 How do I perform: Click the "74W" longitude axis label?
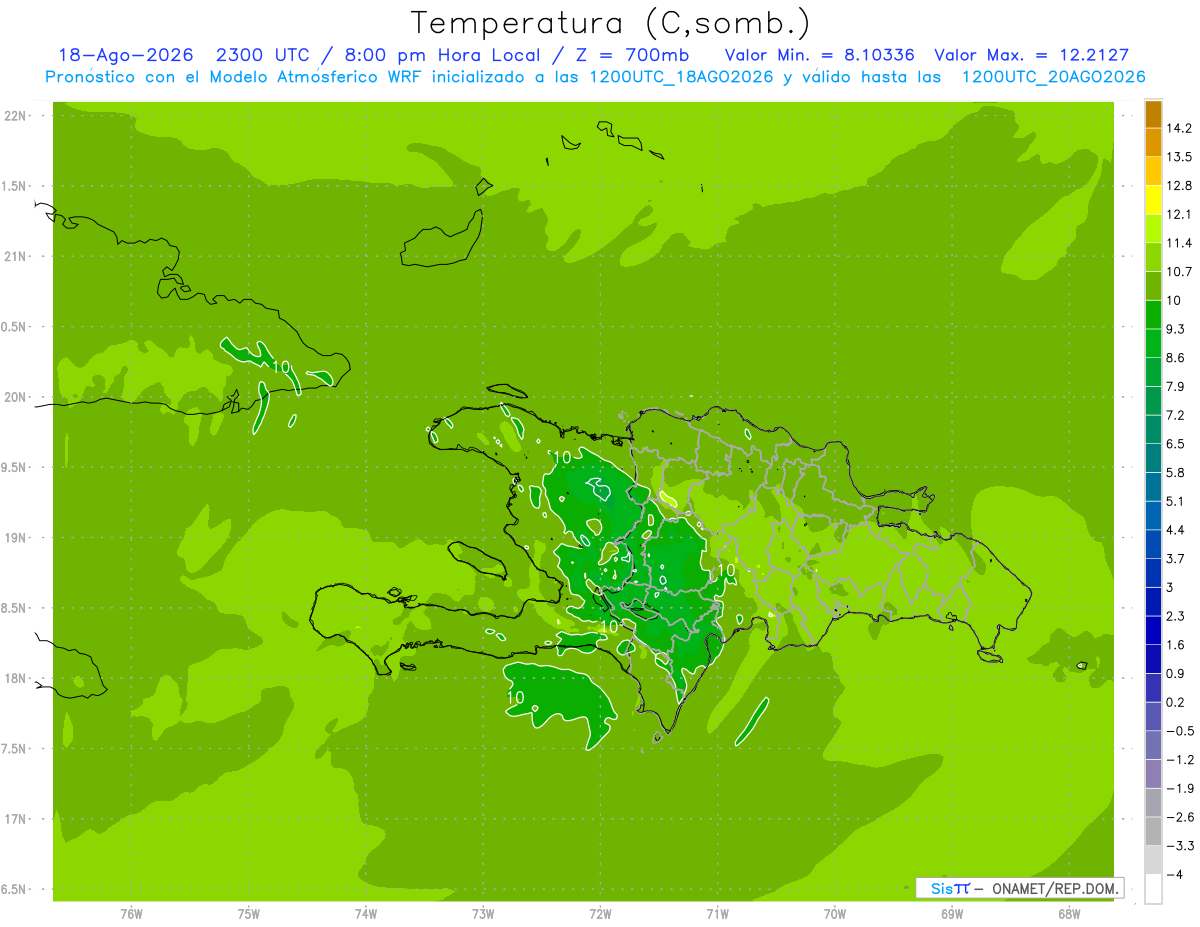click(x=366, y=914)
